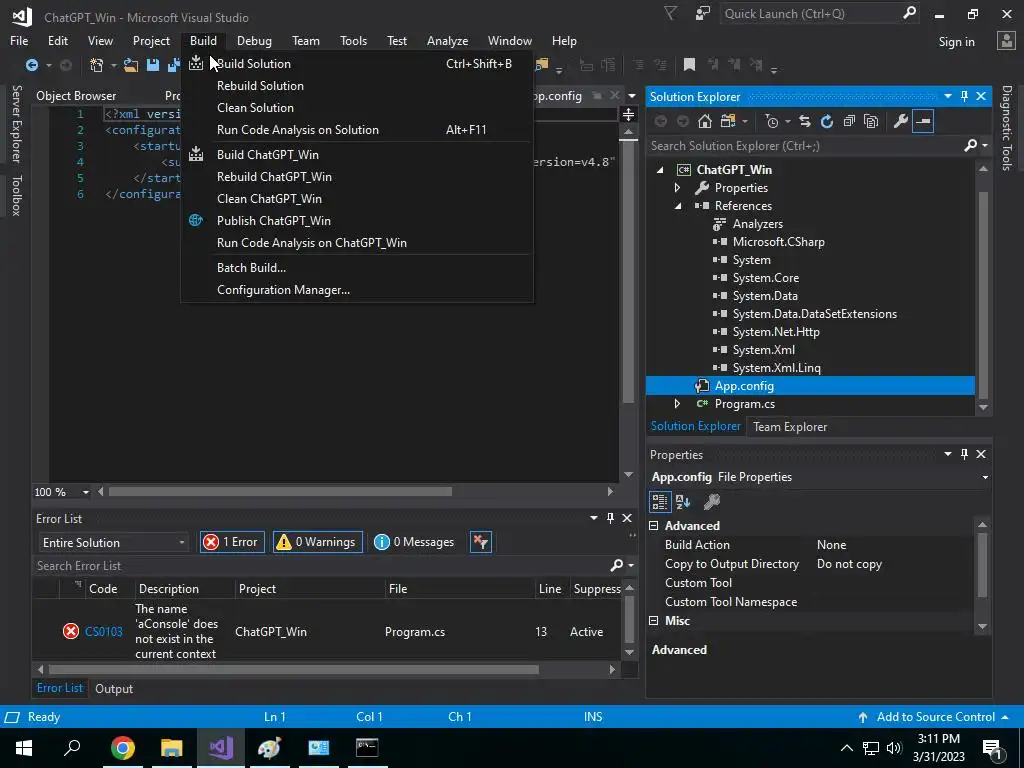The height and width of the screenshot is (768, 1024).
Task: Click the Search Error List field
Action: click(320, 566)
